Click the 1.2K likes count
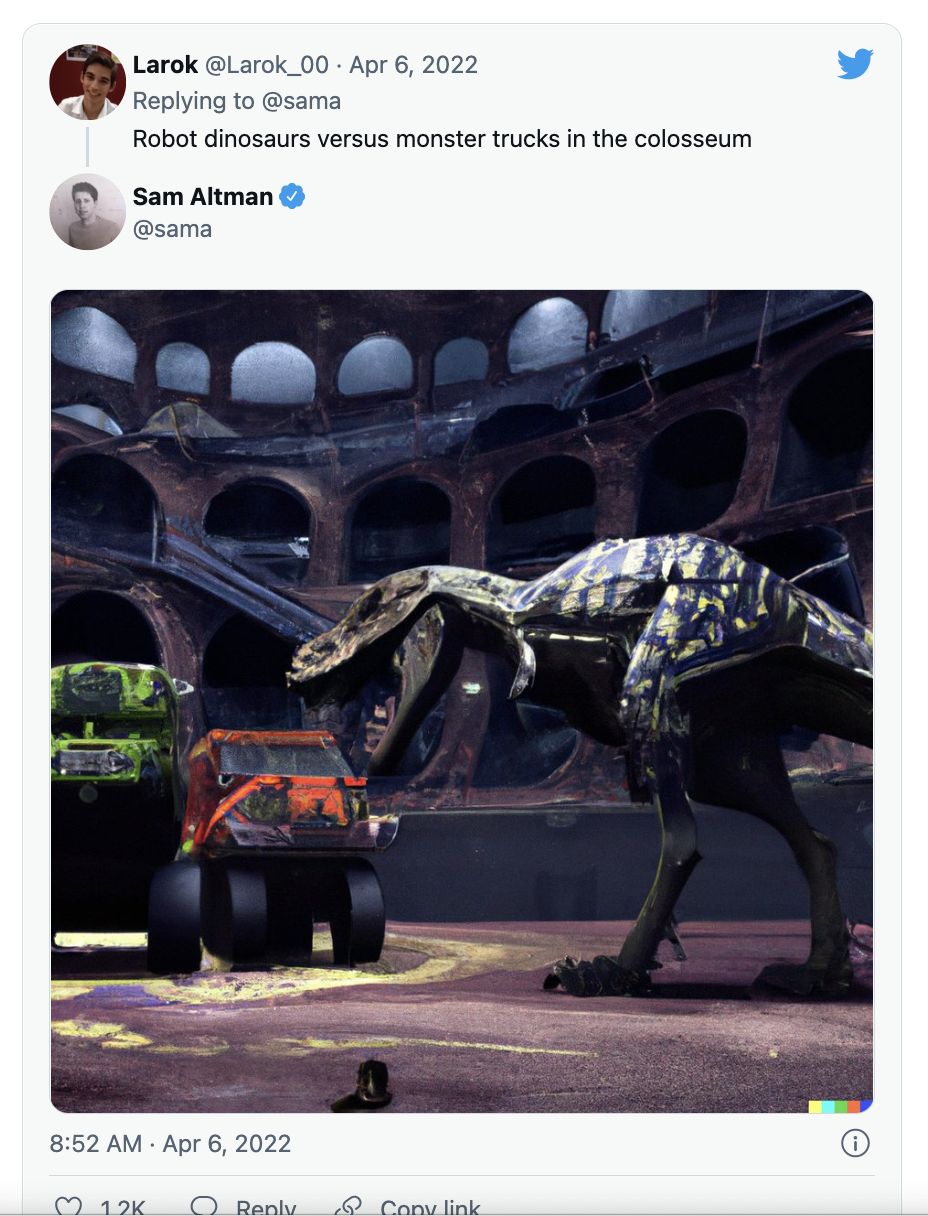 [x=124, y=1208]
